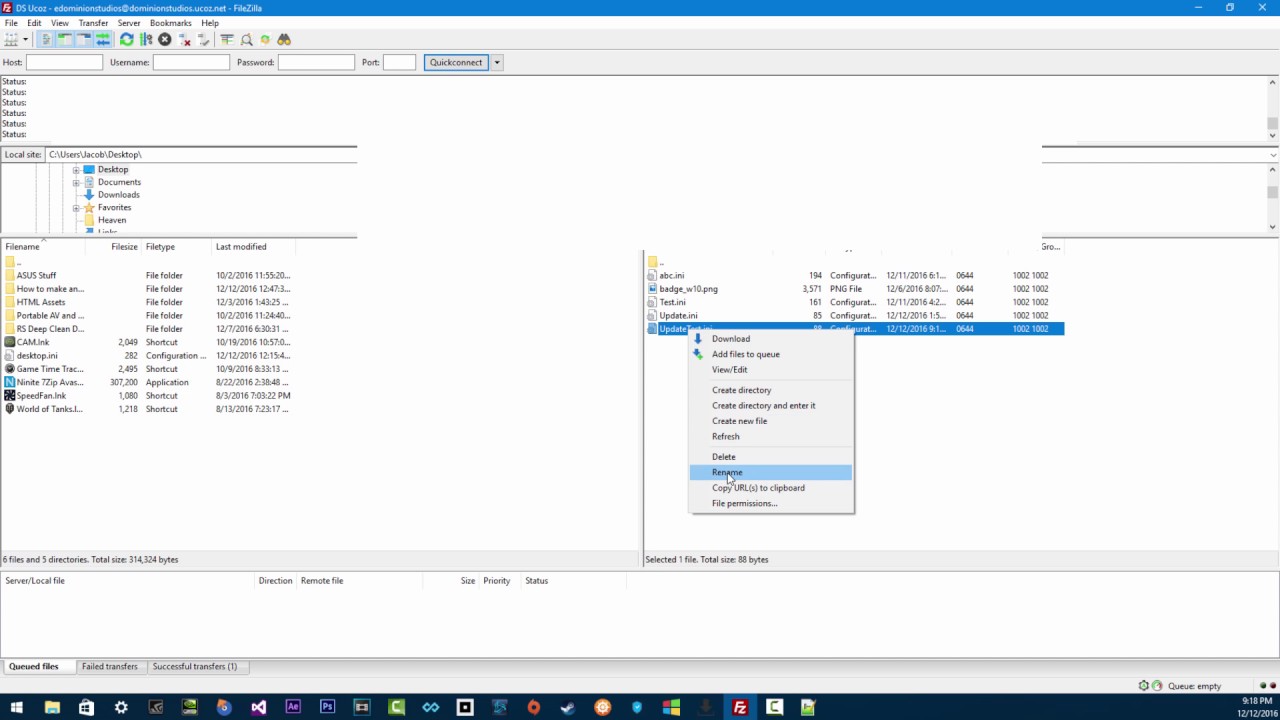Choose Rename in the context menu
This screenshot has height=720, width=1280.
pos(771,472)
